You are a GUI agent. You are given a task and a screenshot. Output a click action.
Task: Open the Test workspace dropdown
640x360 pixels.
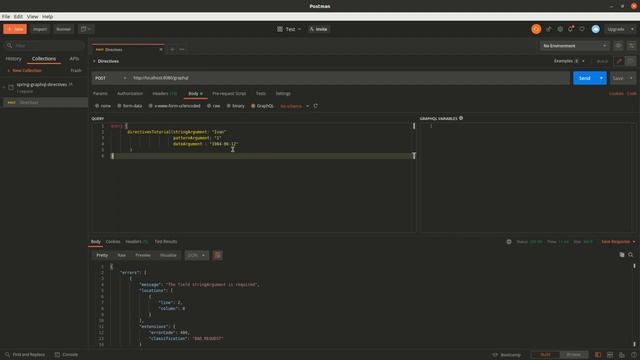click(289, 29)
